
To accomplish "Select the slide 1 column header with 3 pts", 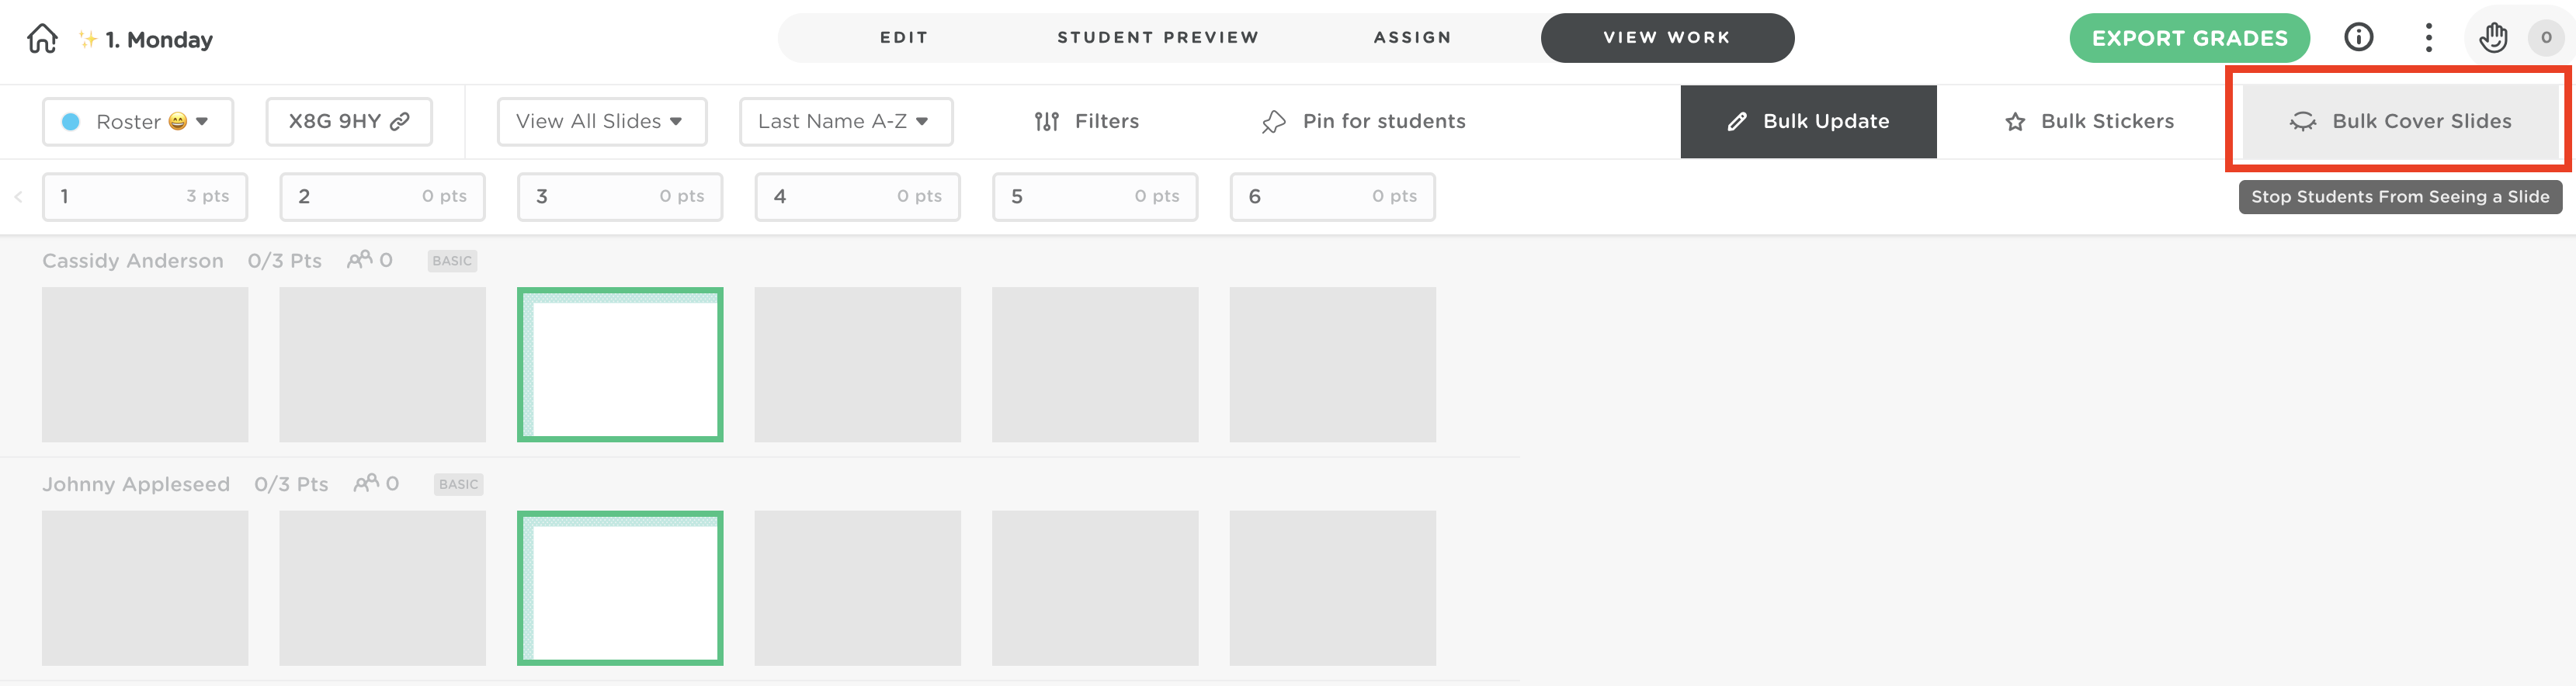I will coord(145,196).
